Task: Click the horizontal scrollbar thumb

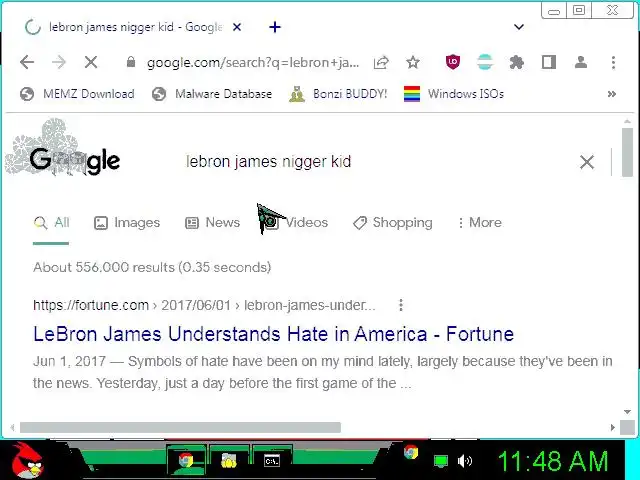Action: (x=180, y=427)
